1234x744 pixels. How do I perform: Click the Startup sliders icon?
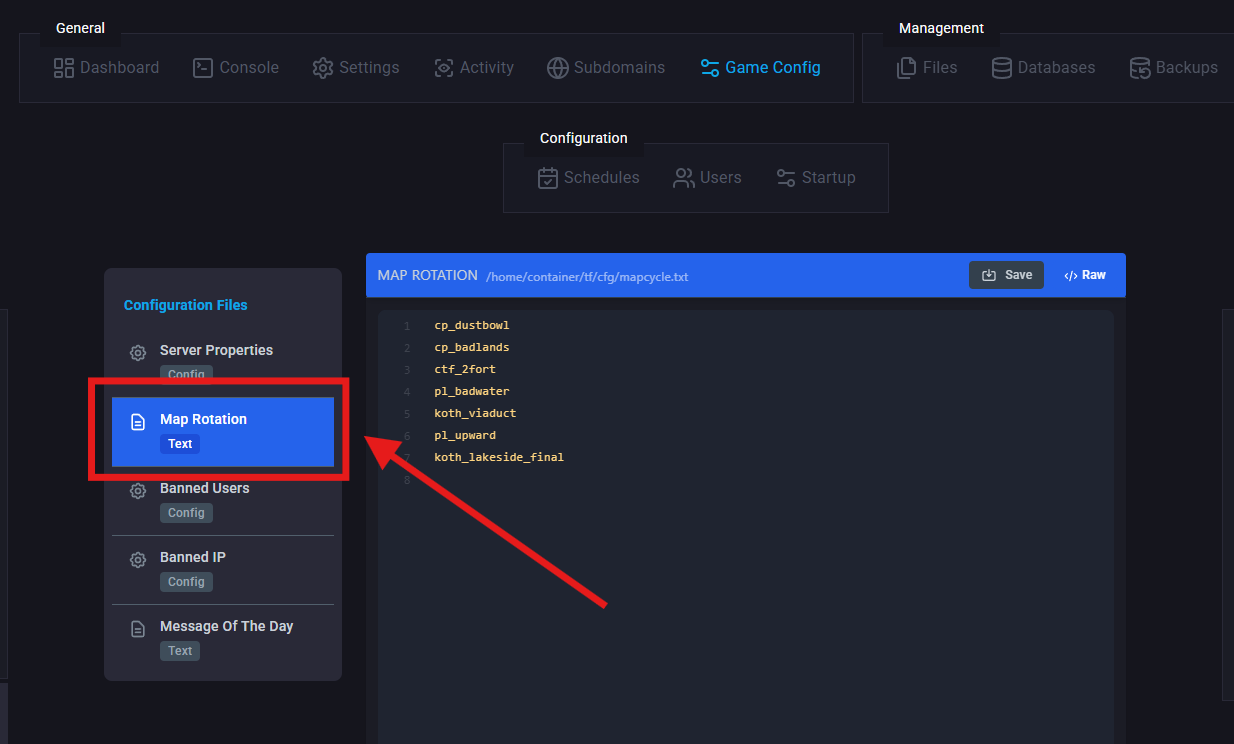tap(786, 178)
